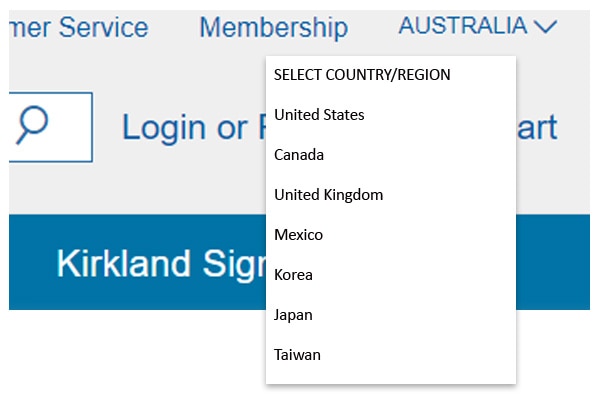Expand the chevron next to AUSTRALIA

pyautogui.click(x=546, y=27)
